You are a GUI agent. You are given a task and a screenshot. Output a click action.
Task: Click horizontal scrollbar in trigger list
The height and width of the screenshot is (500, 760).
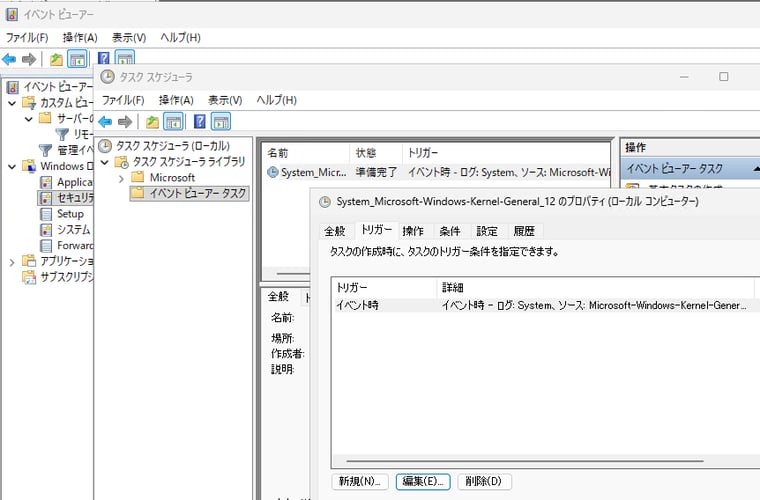525,461
